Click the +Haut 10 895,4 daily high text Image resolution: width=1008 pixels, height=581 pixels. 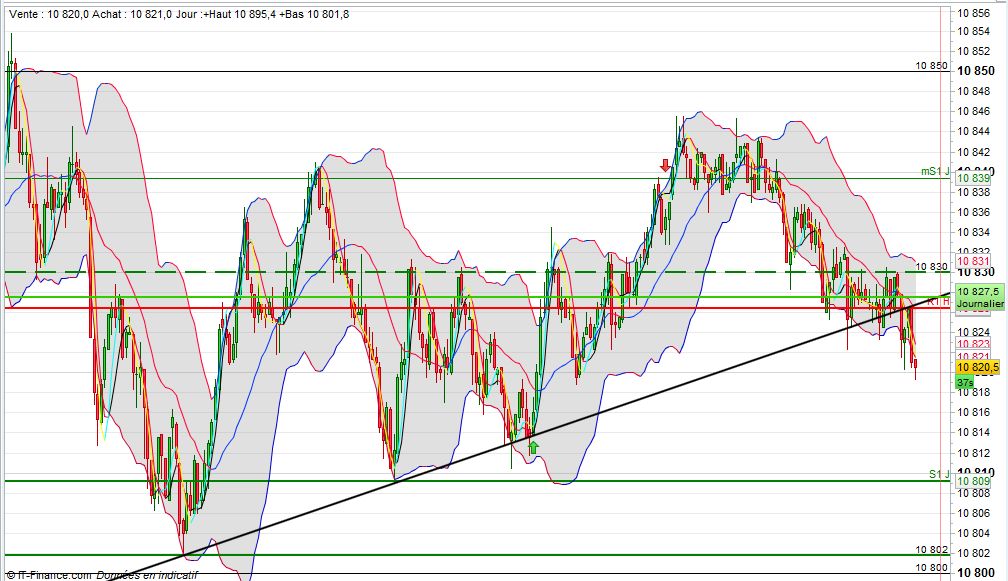click(x=238, y=14)
